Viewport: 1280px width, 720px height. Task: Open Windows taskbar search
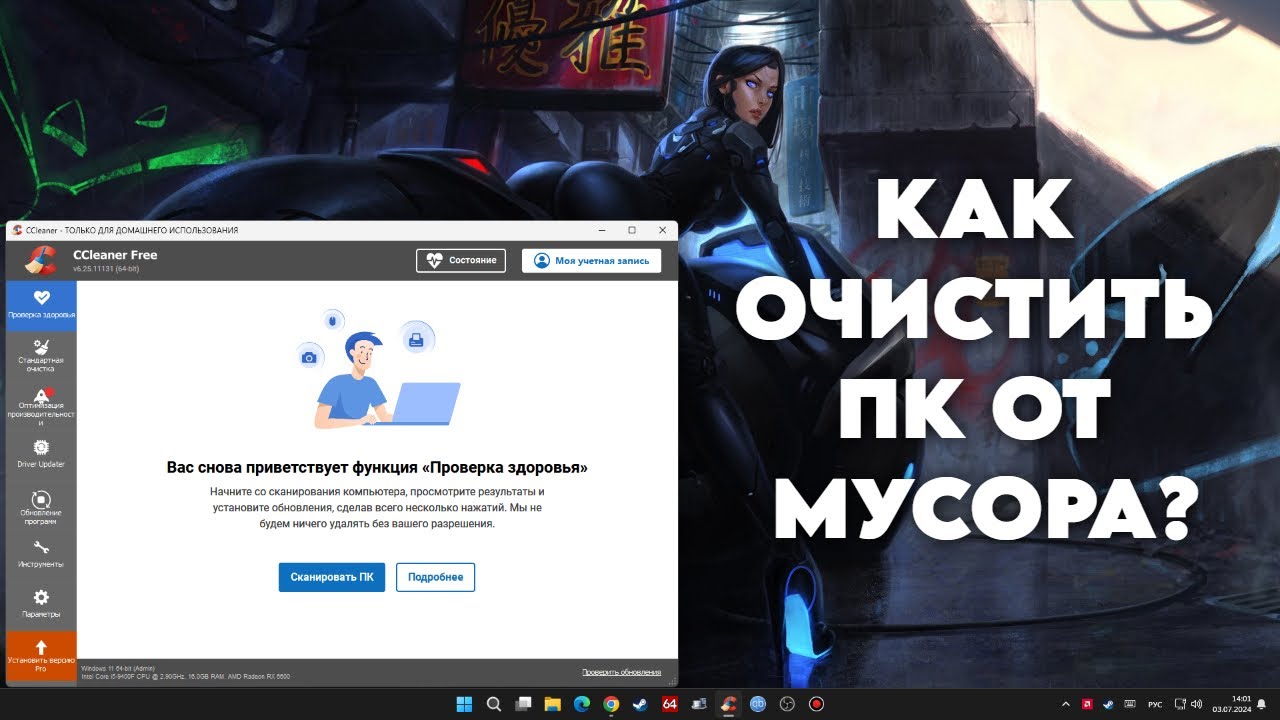click(494, 704)
